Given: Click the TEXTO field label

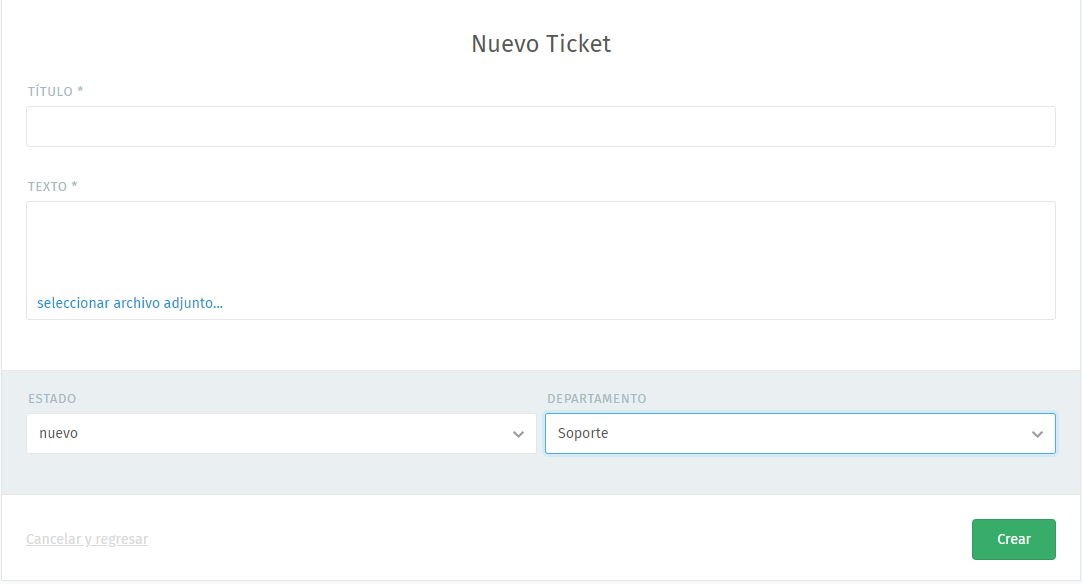Looking at the screenshot, I should 47,186.
